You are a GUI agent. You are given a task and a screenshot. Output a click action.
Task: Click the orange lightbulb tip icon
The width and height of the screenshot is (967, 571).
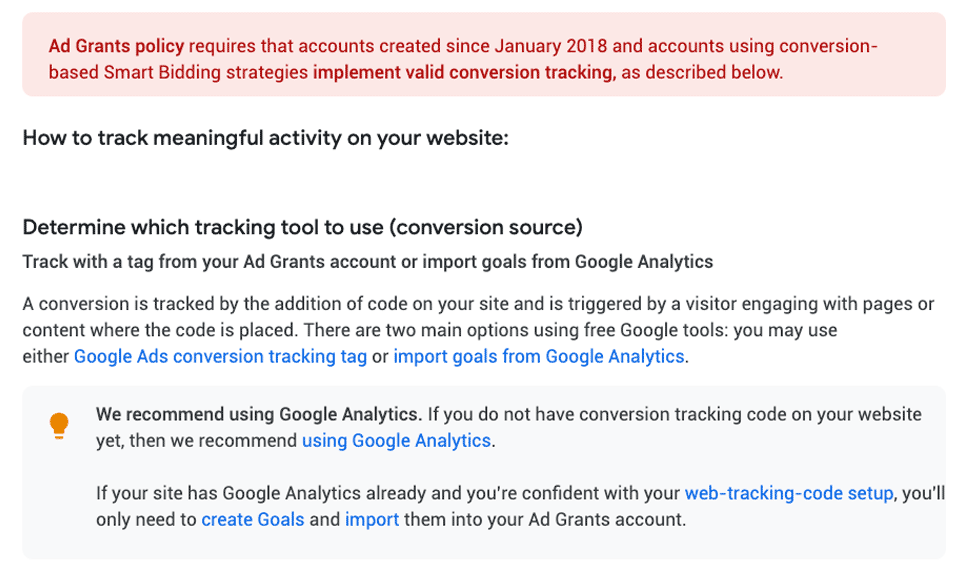[59, 426]
